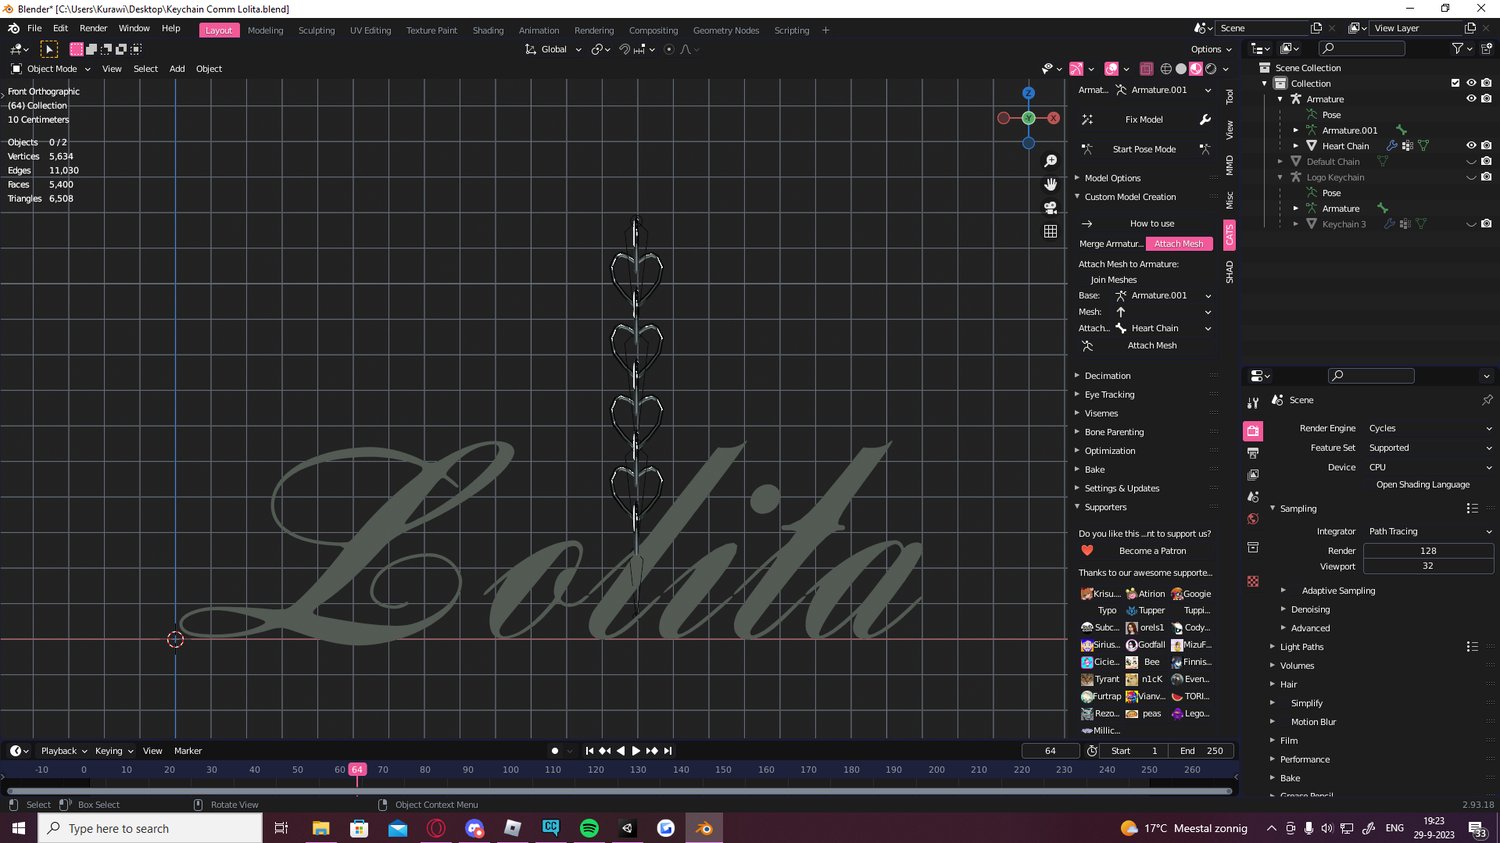Open the Integrator dropdown showing Path Tracing
1500x843 pixels.
coord(1429,531)
